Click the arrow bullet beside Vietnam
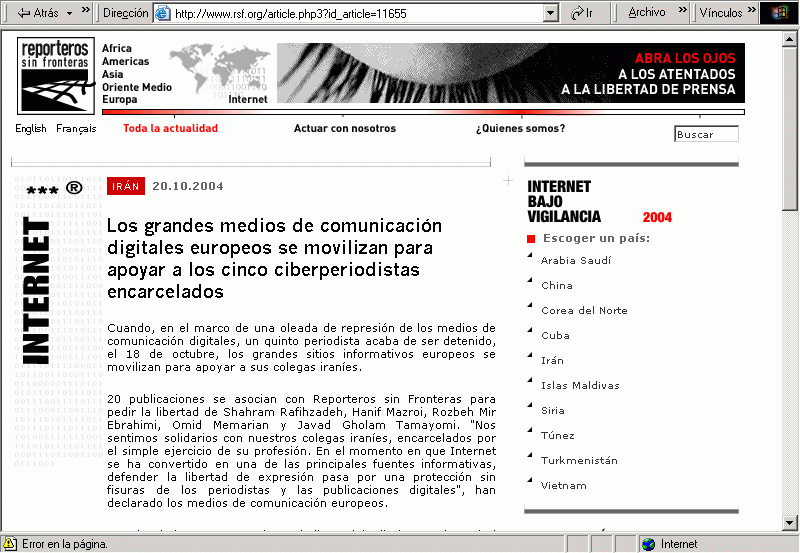 pyautogui.click(x=530, y=480)
